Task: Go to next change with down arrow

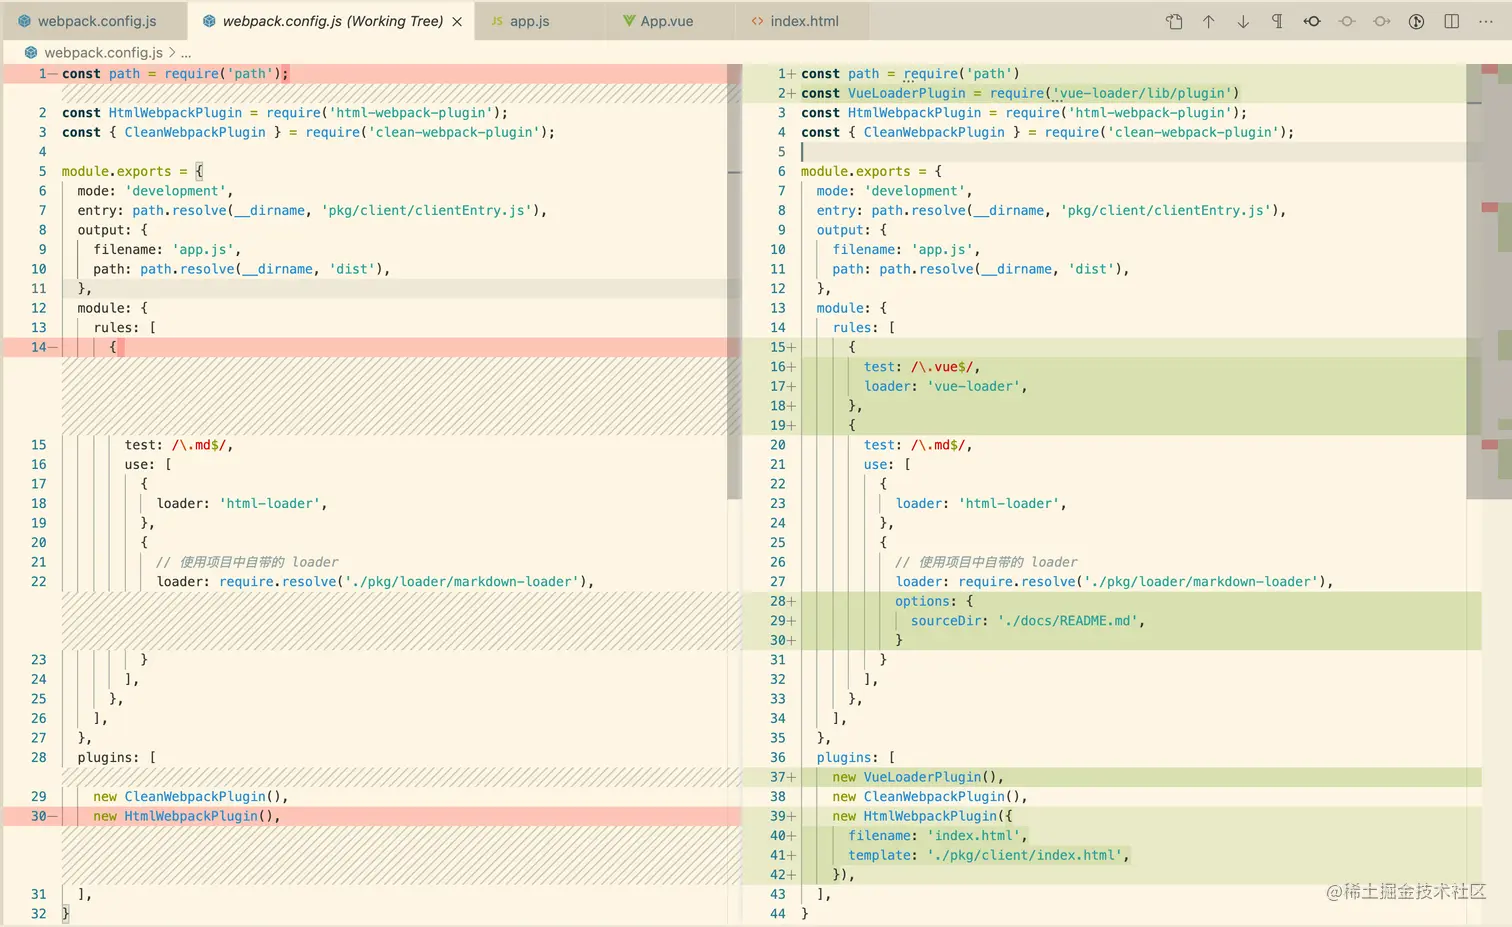Action: click(1243, 21)
